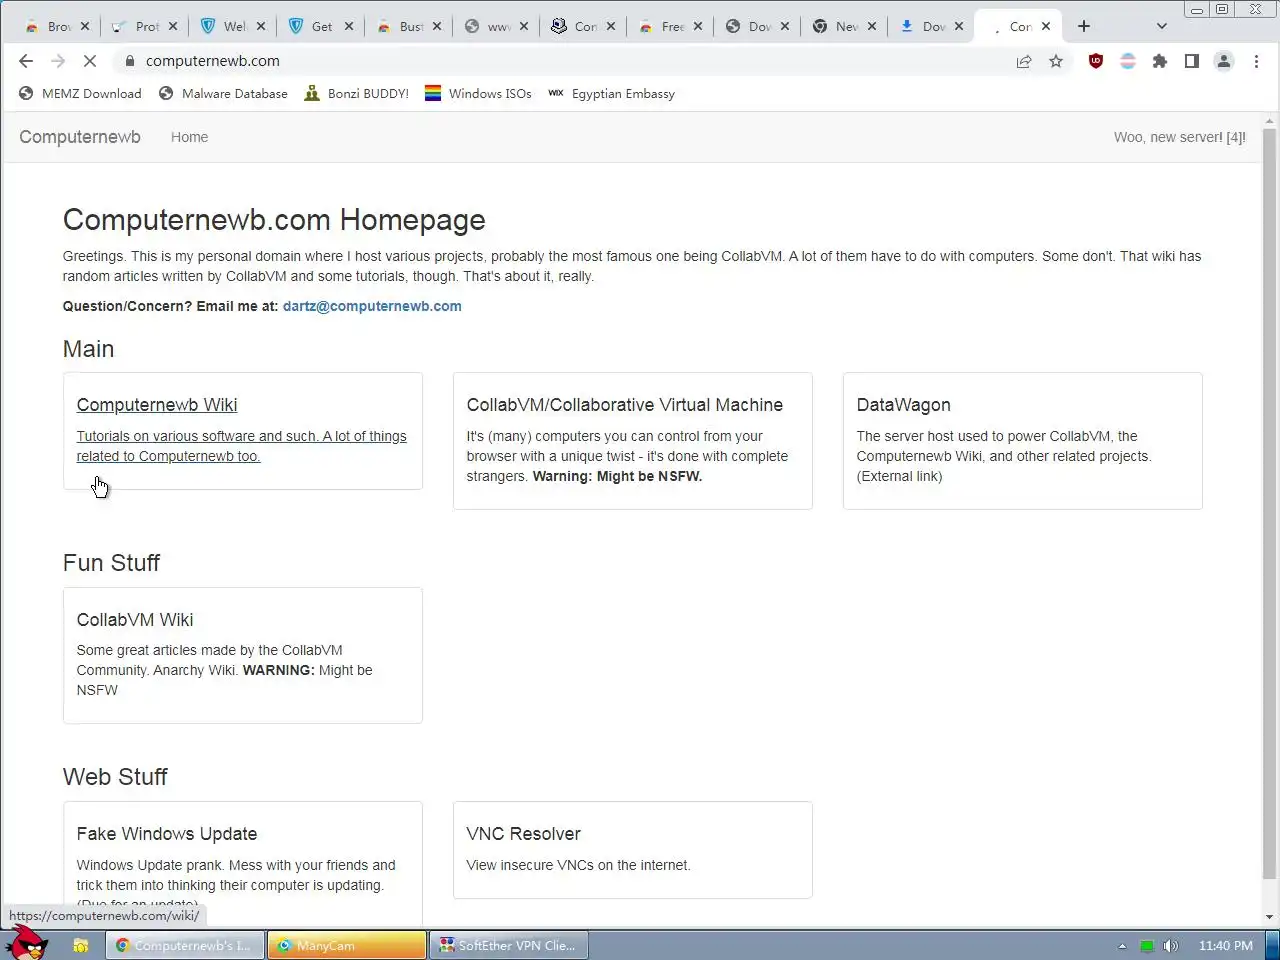
Task: Click the forward navigation arrow
Action: pos(58,61)
